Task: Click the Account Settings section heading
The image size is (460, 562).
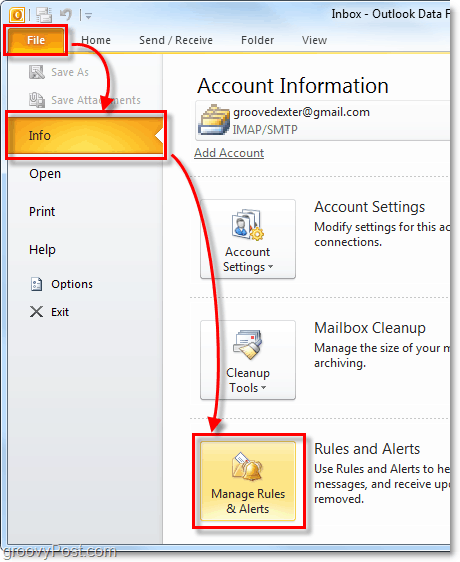Action: point(369,207)
